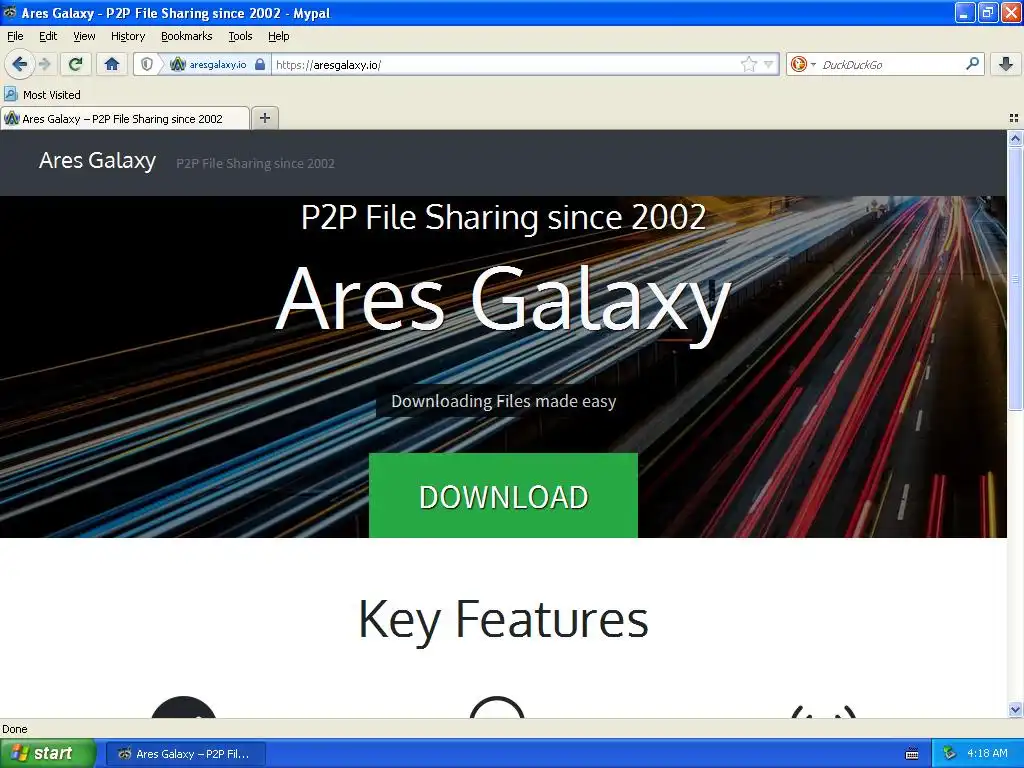This screenshot has width=1024, height=768.
Task: Click the search magnifier icon
Action: pyautogui.click(x=972, y=64)
